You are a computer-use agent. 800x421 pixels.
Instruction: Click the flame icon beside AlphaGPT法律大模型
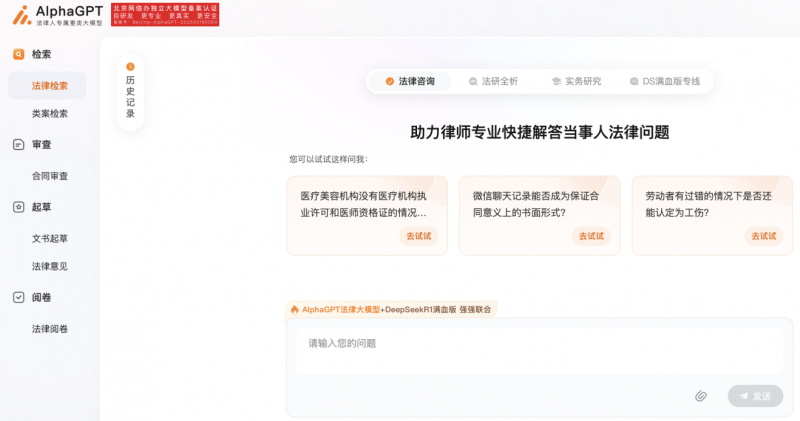(294, 309)
